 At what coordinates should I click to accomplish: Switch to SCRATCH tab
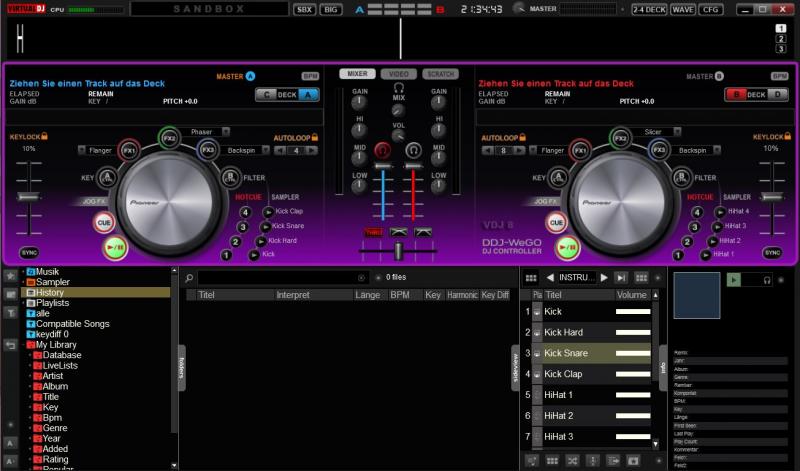440,74
